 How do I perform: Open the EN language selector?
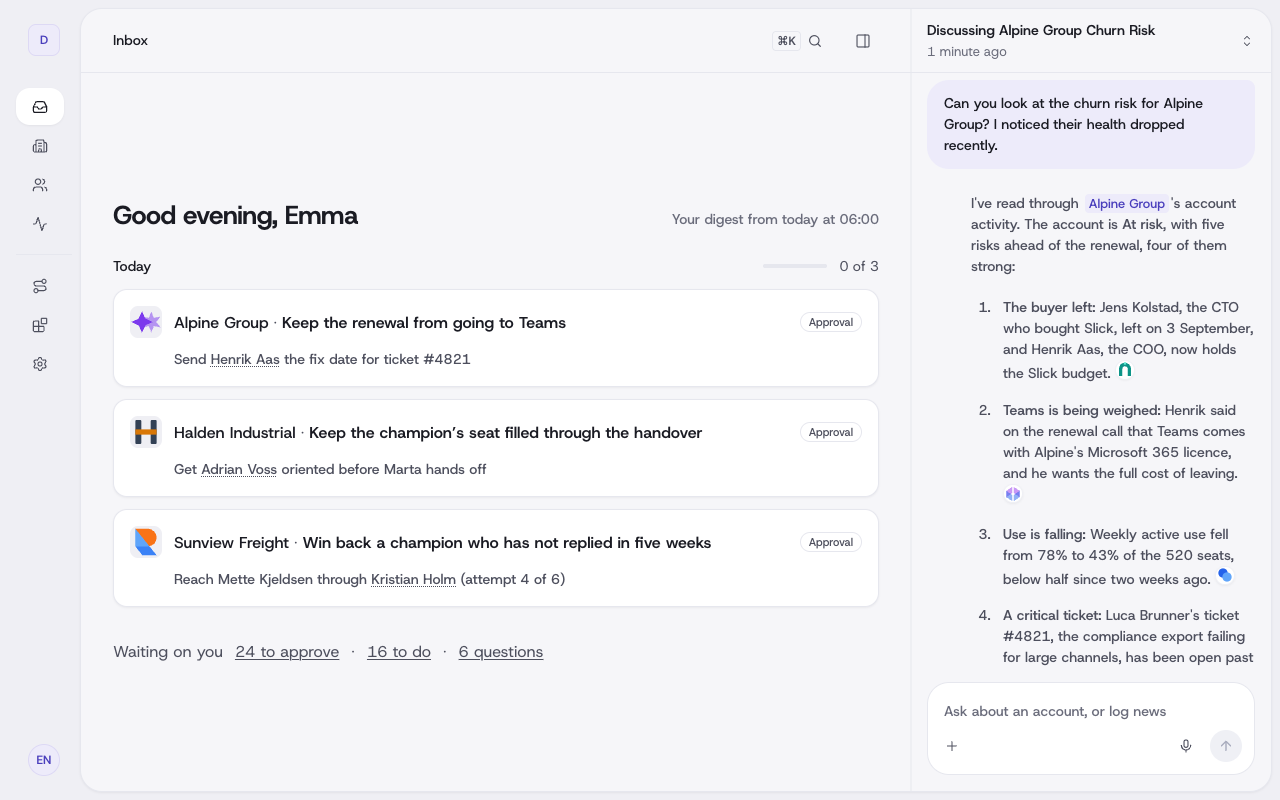click(x=44, y=760)
